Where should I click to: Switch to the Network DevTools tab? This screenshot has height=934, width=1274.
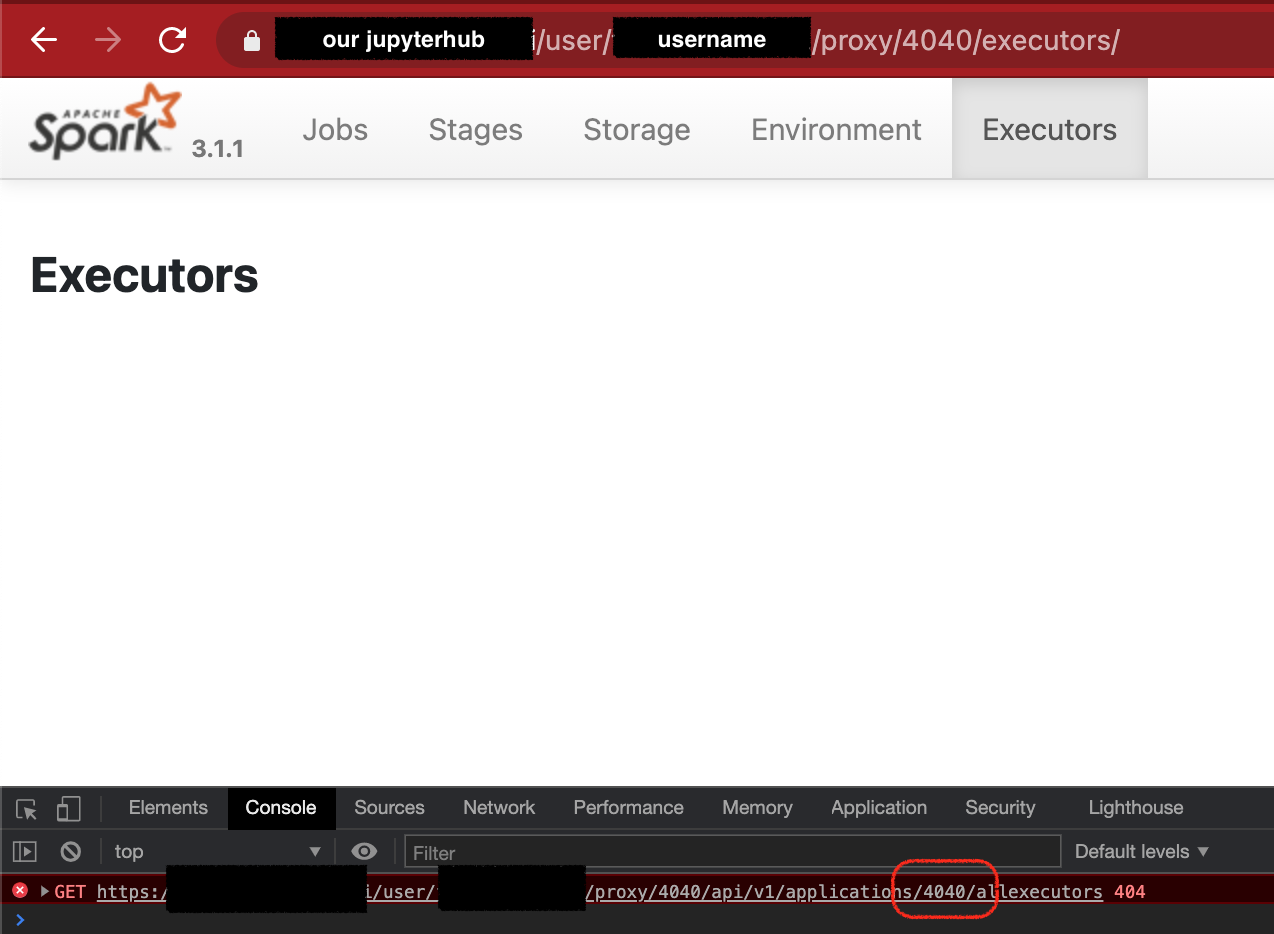click(x=499, y=808)
